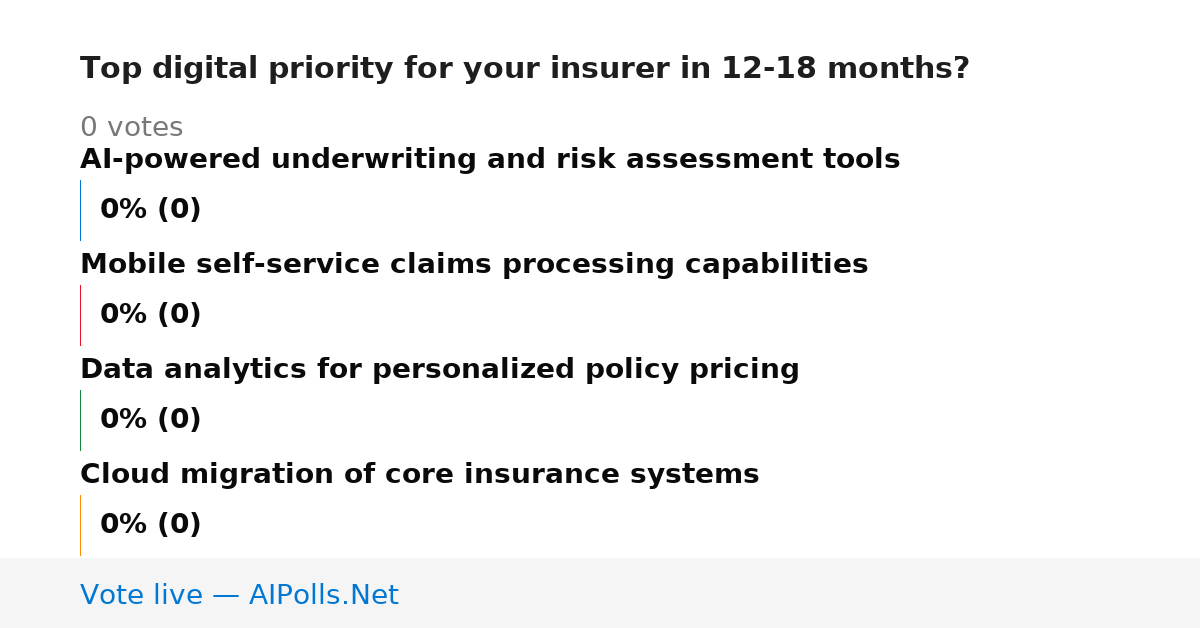Pick Data analytics for personalized policy pricing
The image size is (1200, 628).
click(440, 370)
